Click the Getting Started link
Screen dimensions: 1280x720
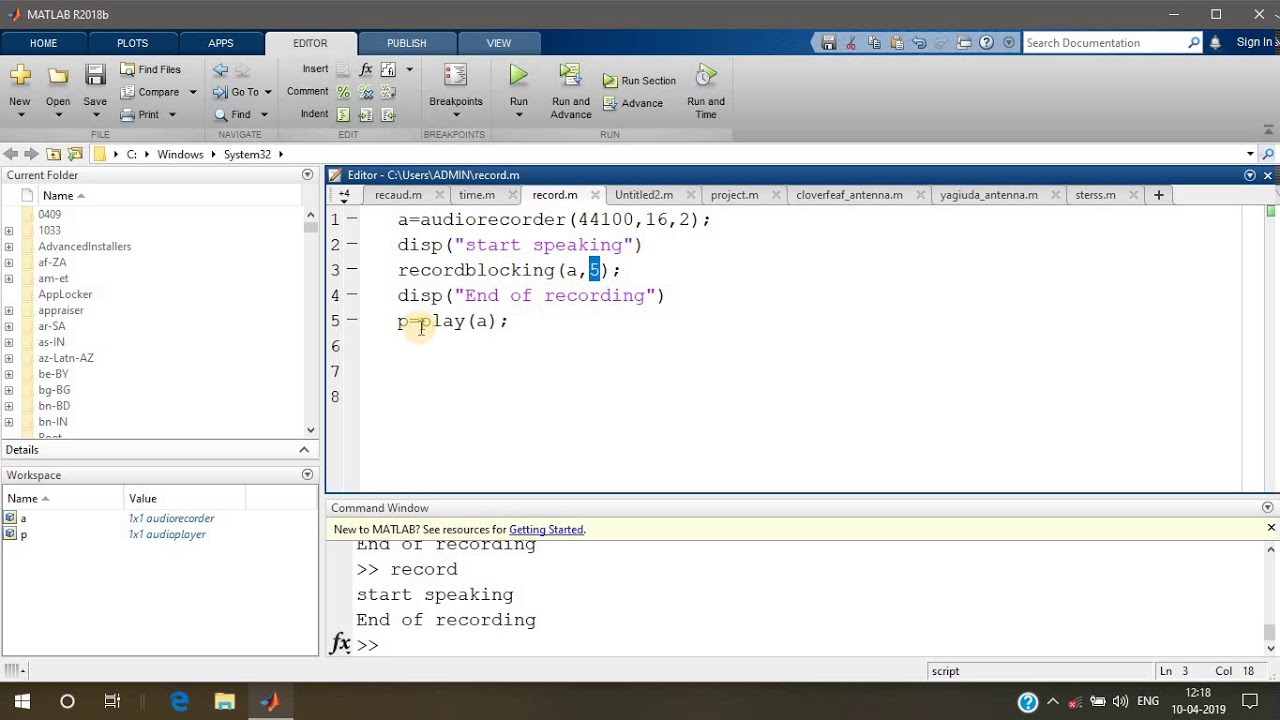546,530
